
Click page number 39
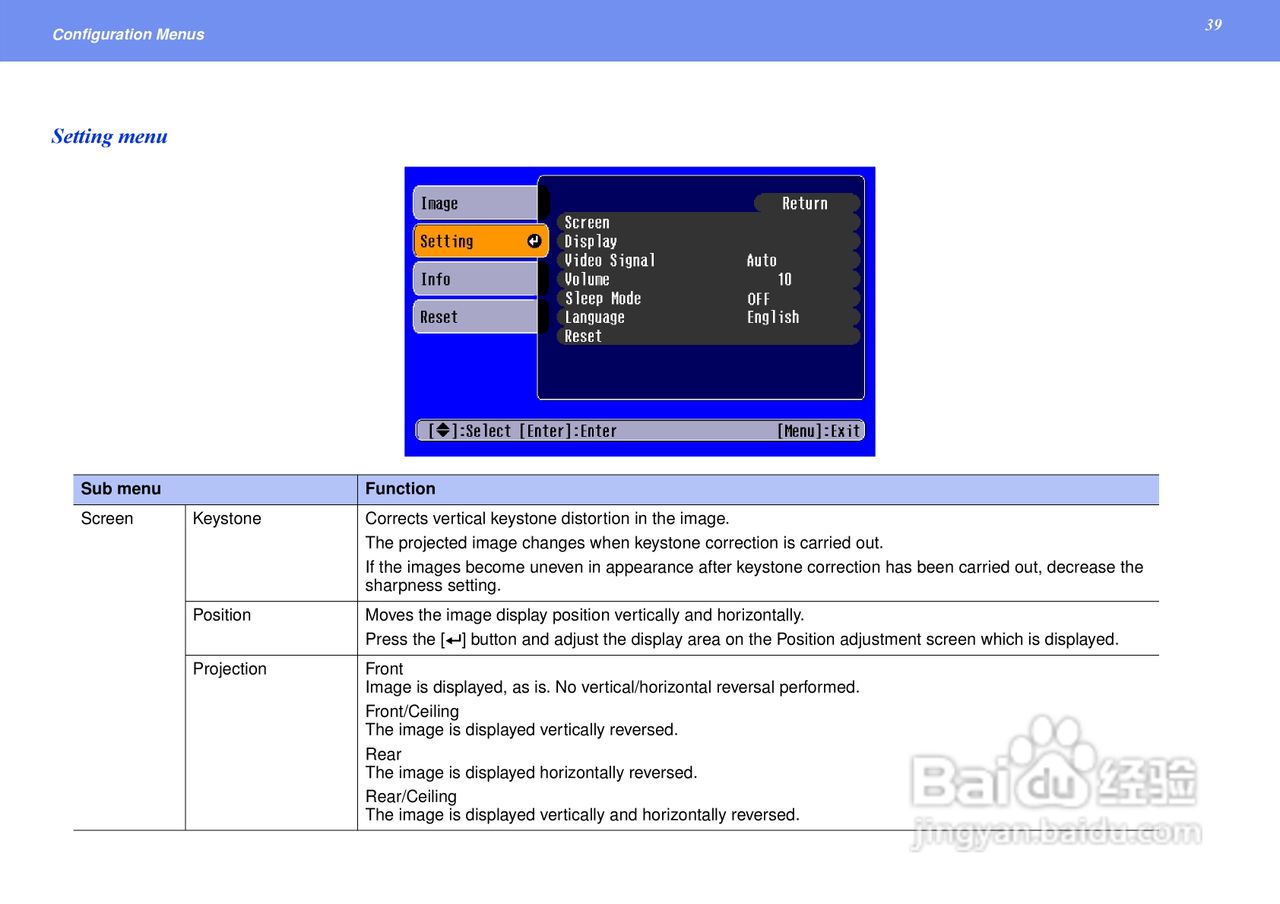click(x=1213, y=25)
